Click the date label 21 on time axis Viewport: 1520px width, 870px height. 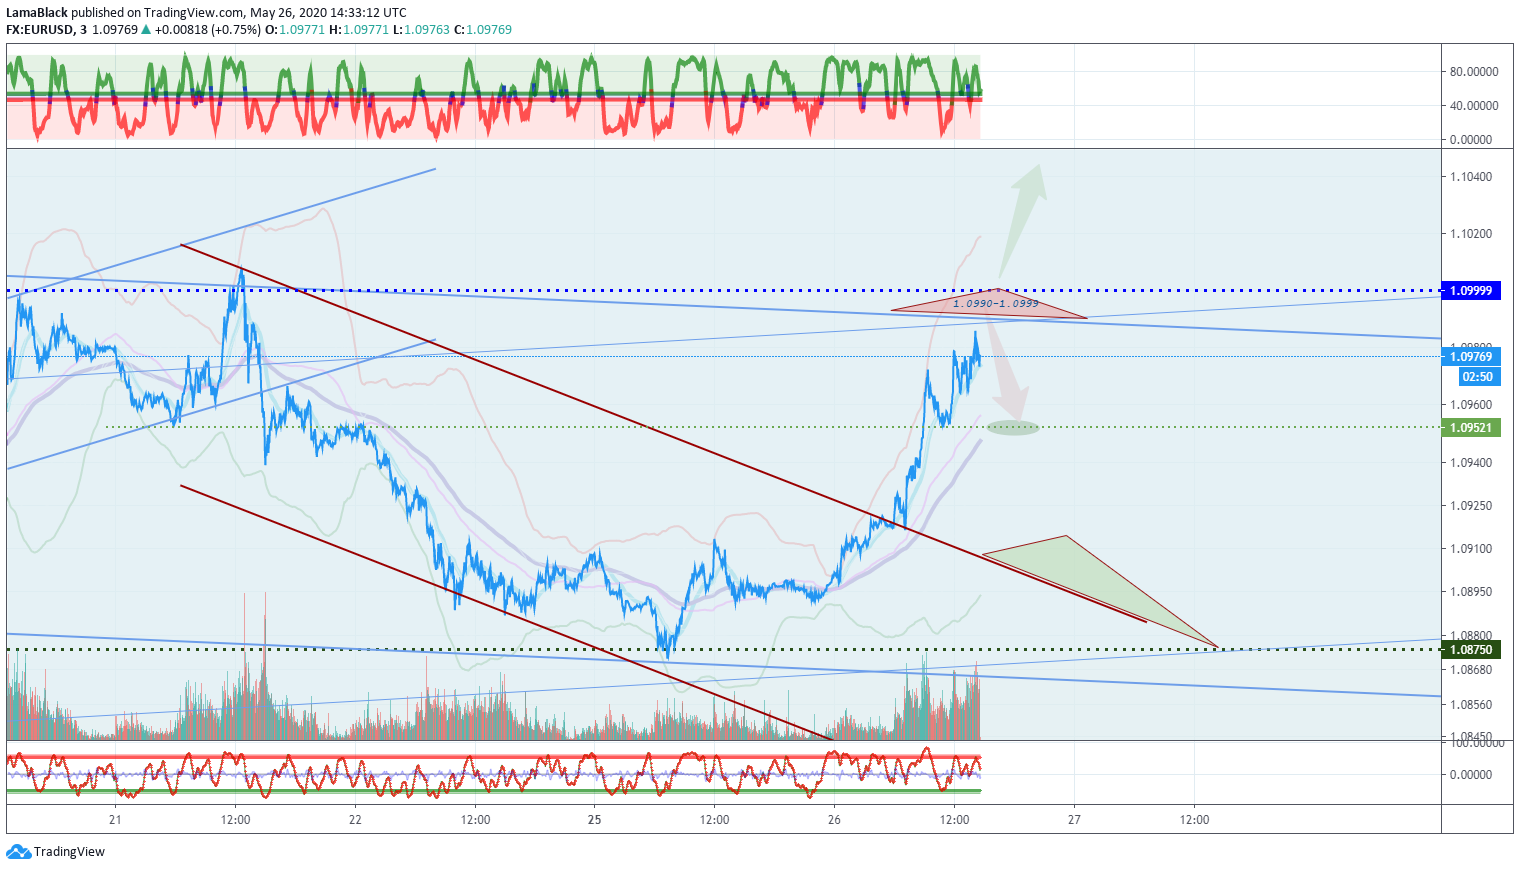(x=115, y=820)
